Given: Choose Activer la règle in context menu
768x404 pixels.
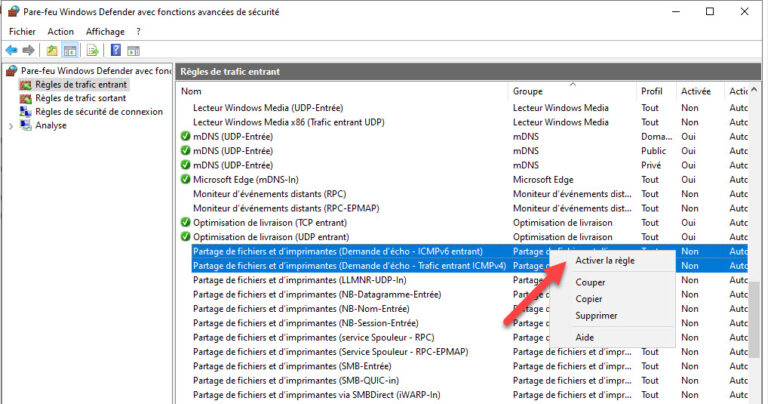Looking at the screenshot, I should click(x=605, y=261).
